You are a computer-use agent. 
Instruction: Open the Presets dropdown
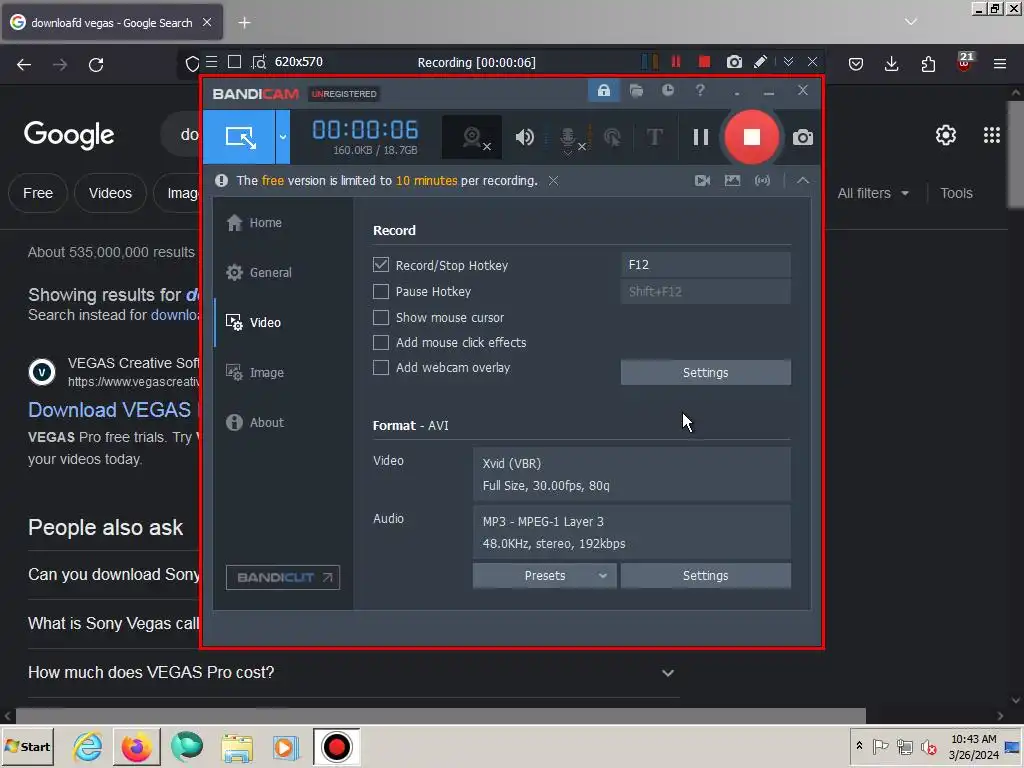click(544, 576)
